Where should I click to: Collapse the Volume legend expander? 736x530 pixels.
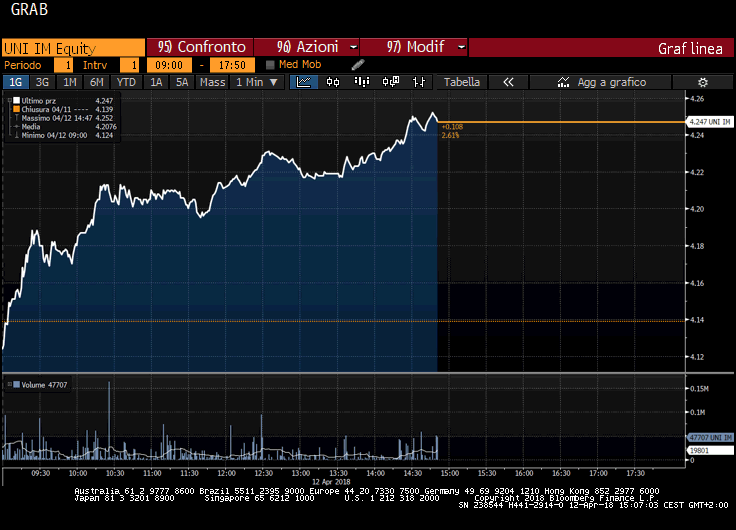[9, 384]
